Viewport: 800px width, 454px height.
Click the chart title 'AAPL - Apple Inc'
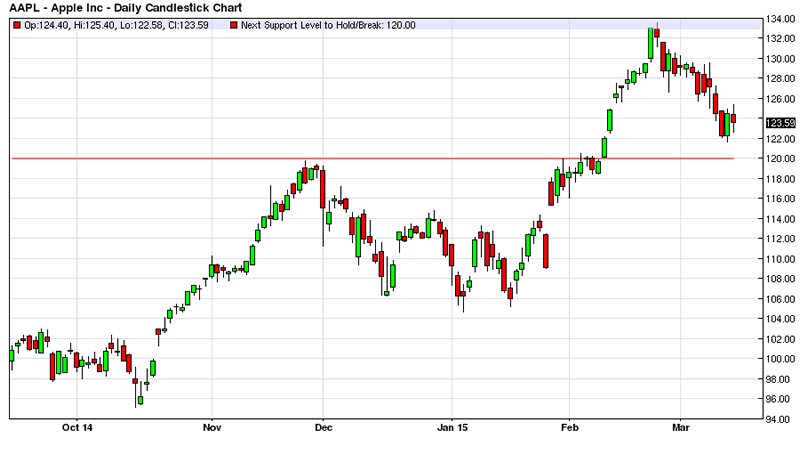56,8
